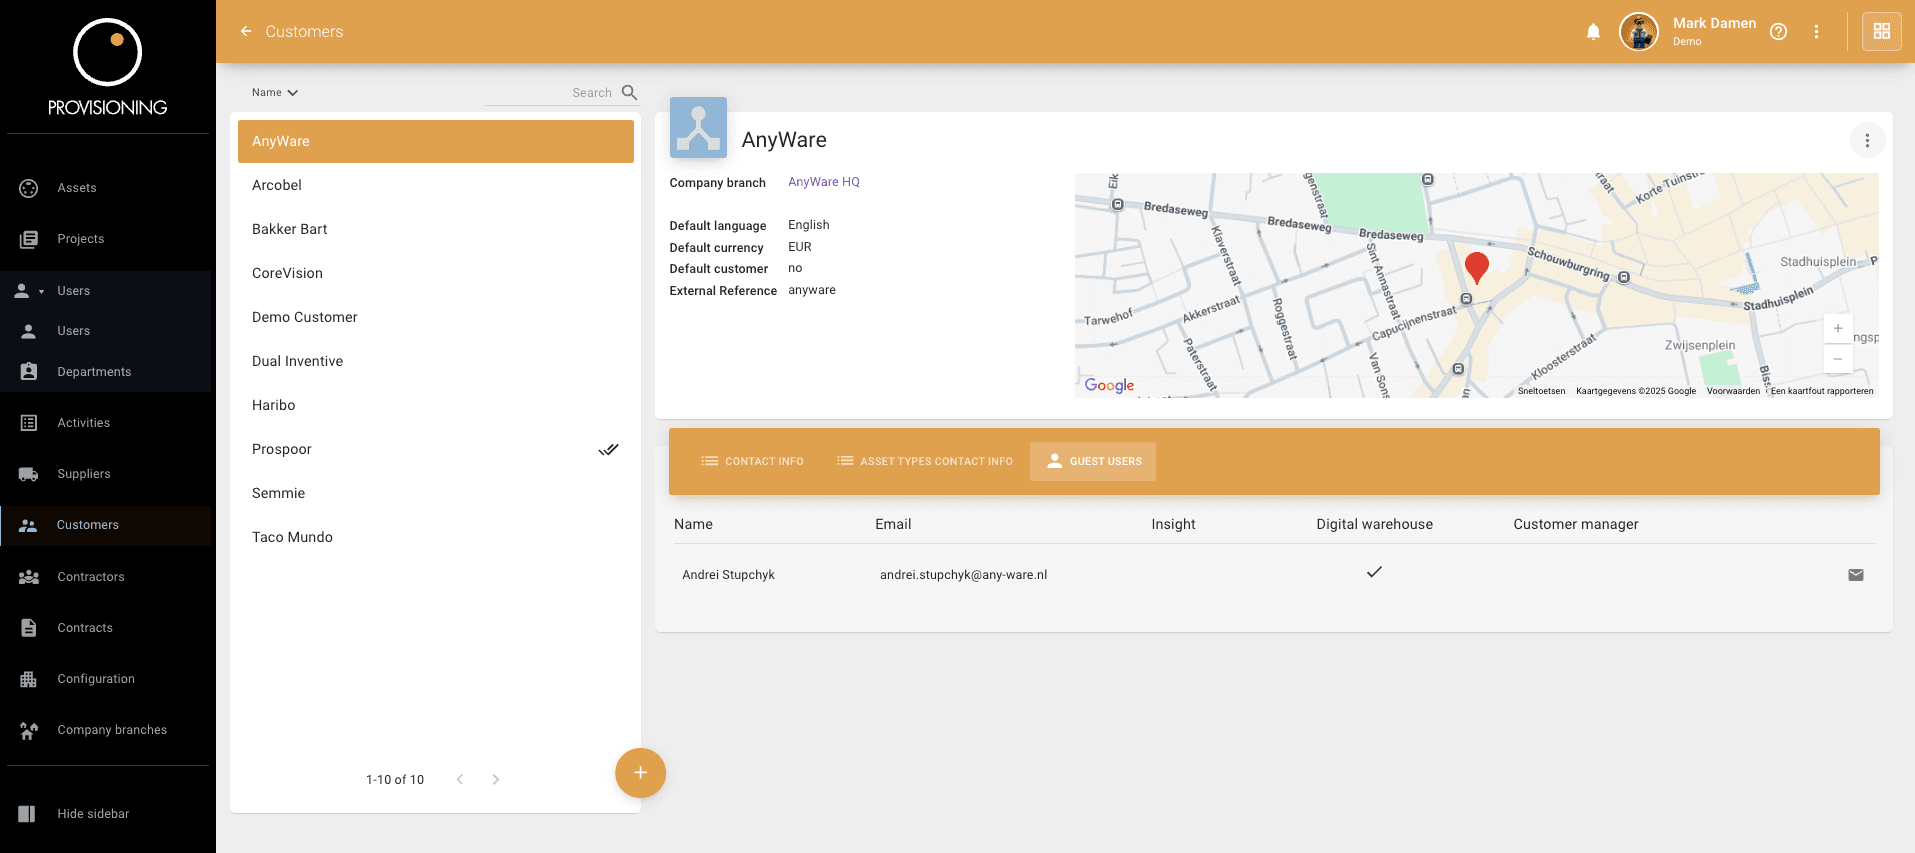Zoom in on the map
The height and width of the screenshot is (853, 1915).
1838,328
